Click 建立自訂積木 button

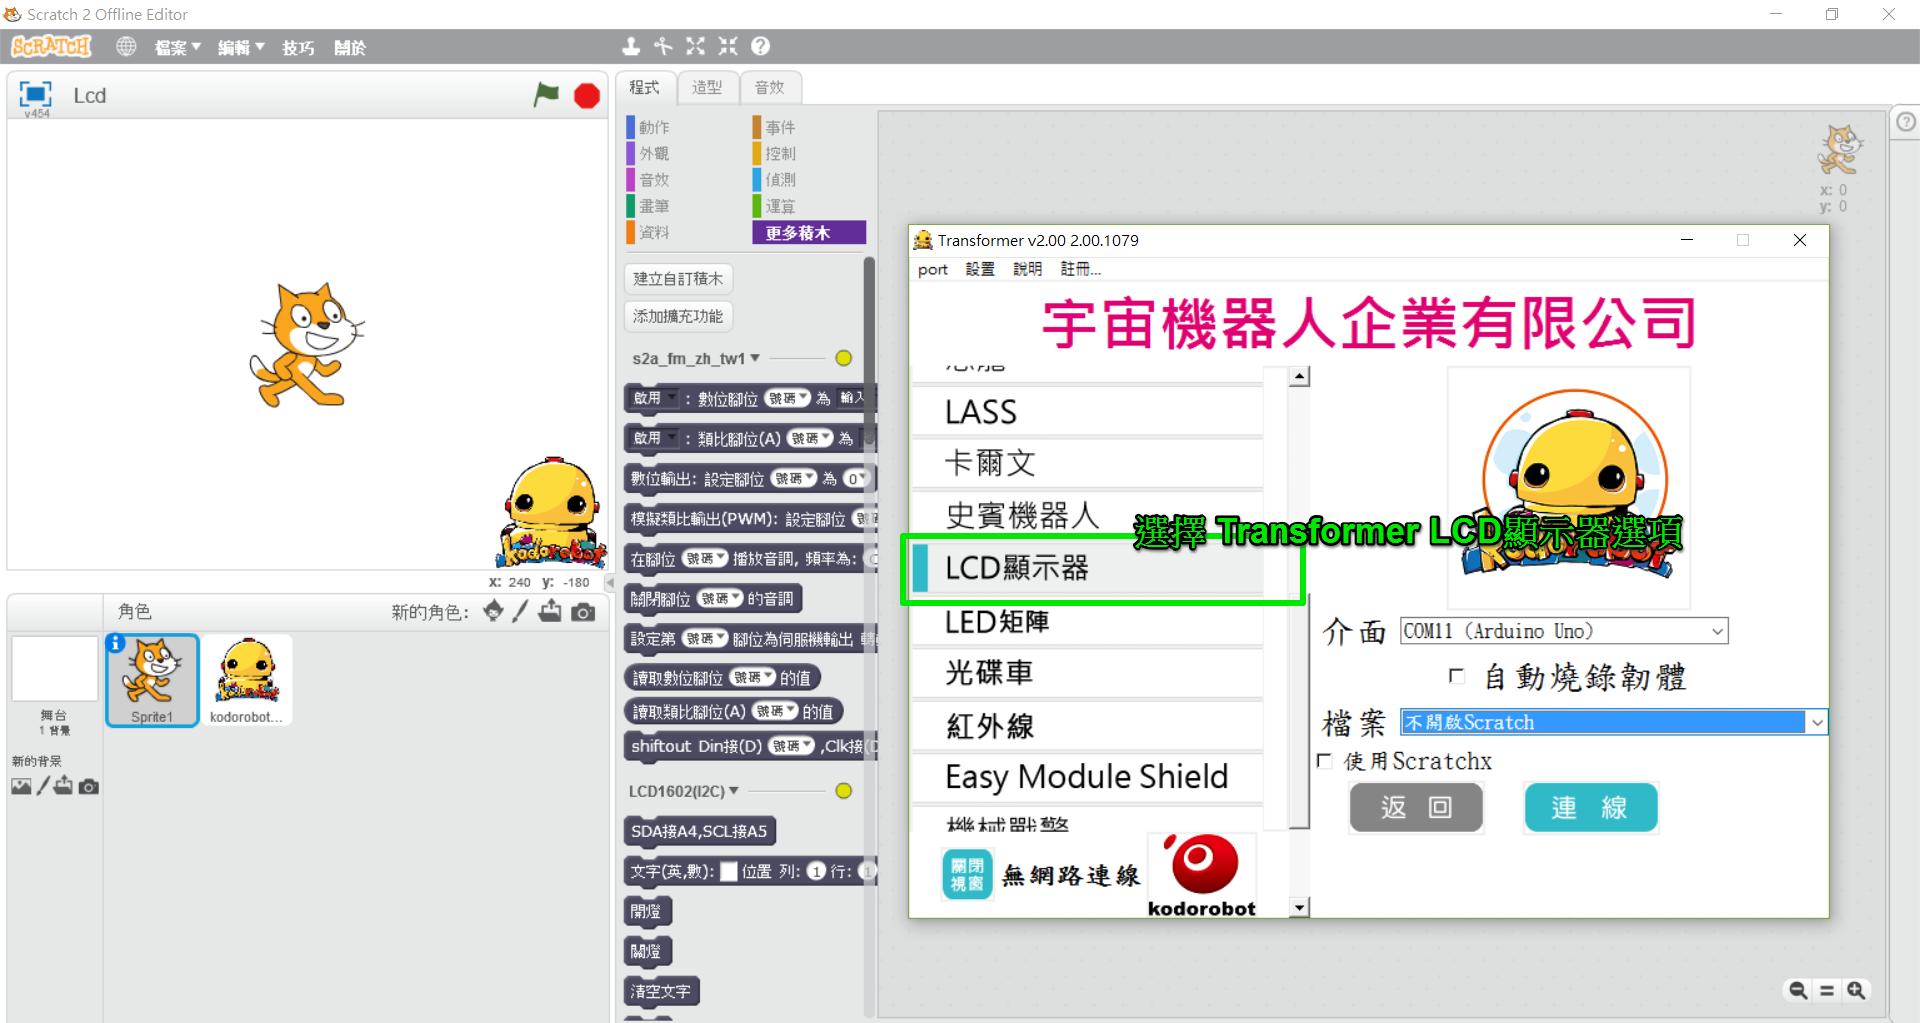(678, 279)
